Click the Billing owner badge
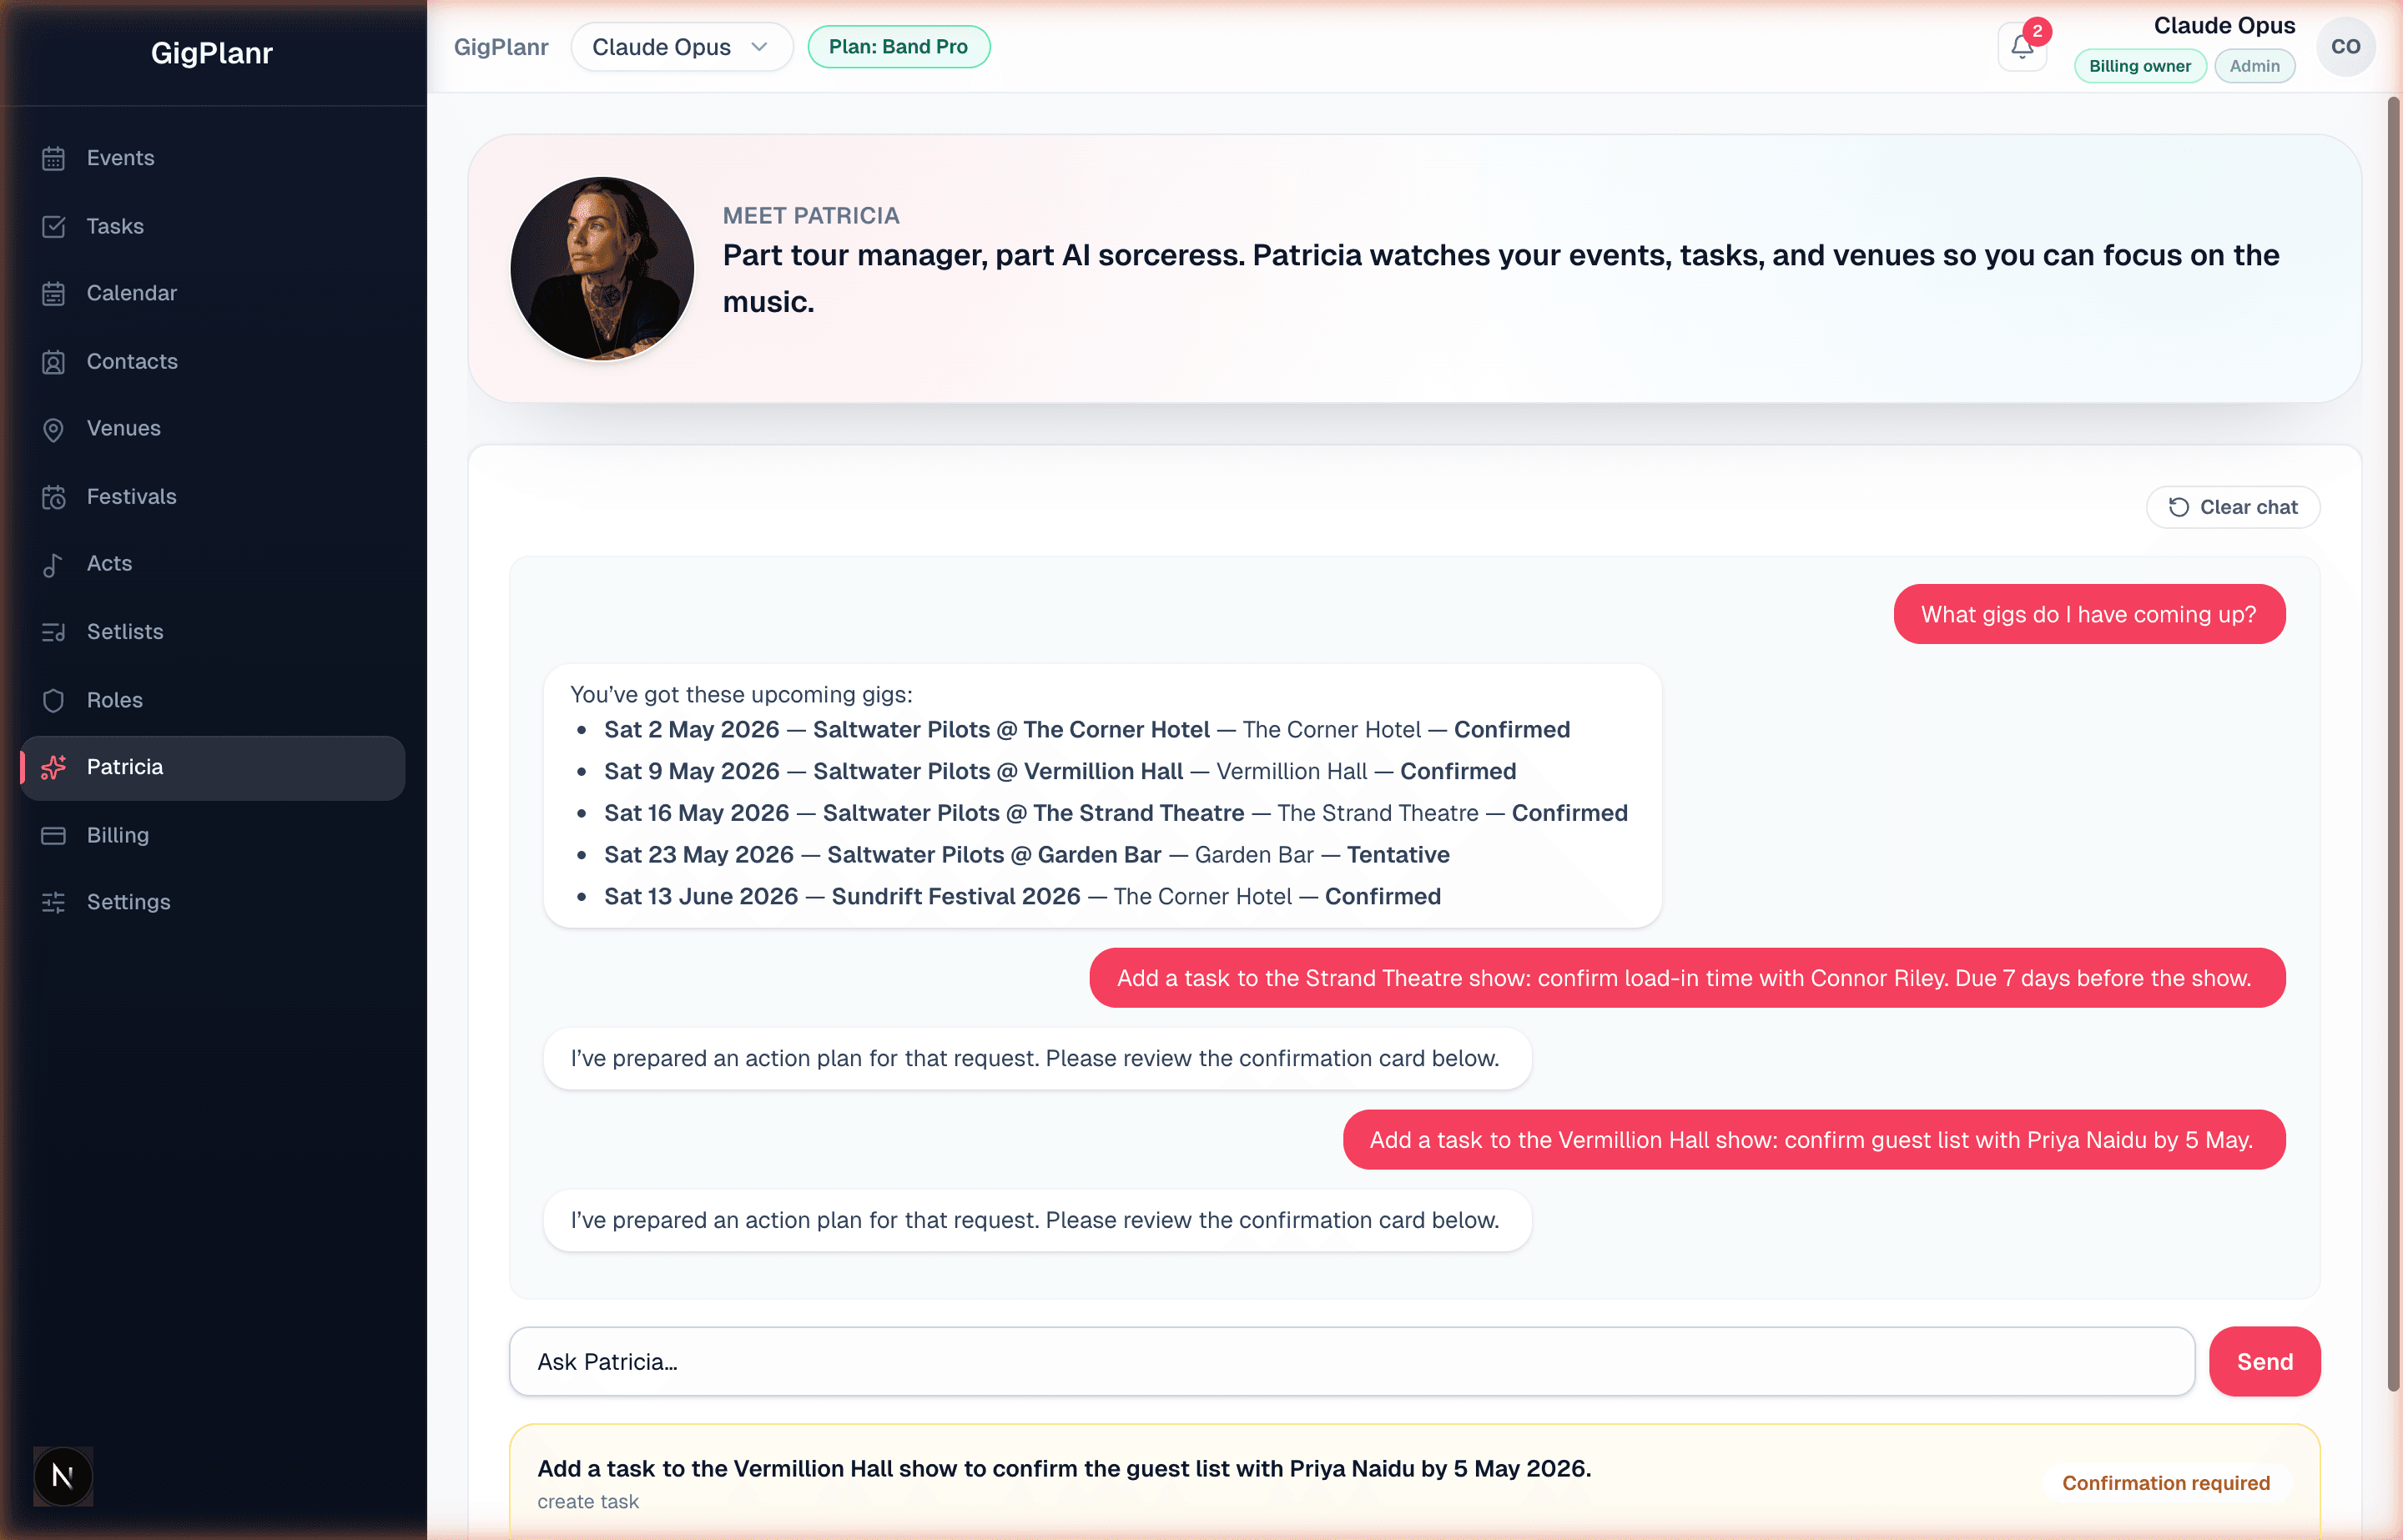The height and width of the screenshot is (1540, 2403). click(2139, 66)
